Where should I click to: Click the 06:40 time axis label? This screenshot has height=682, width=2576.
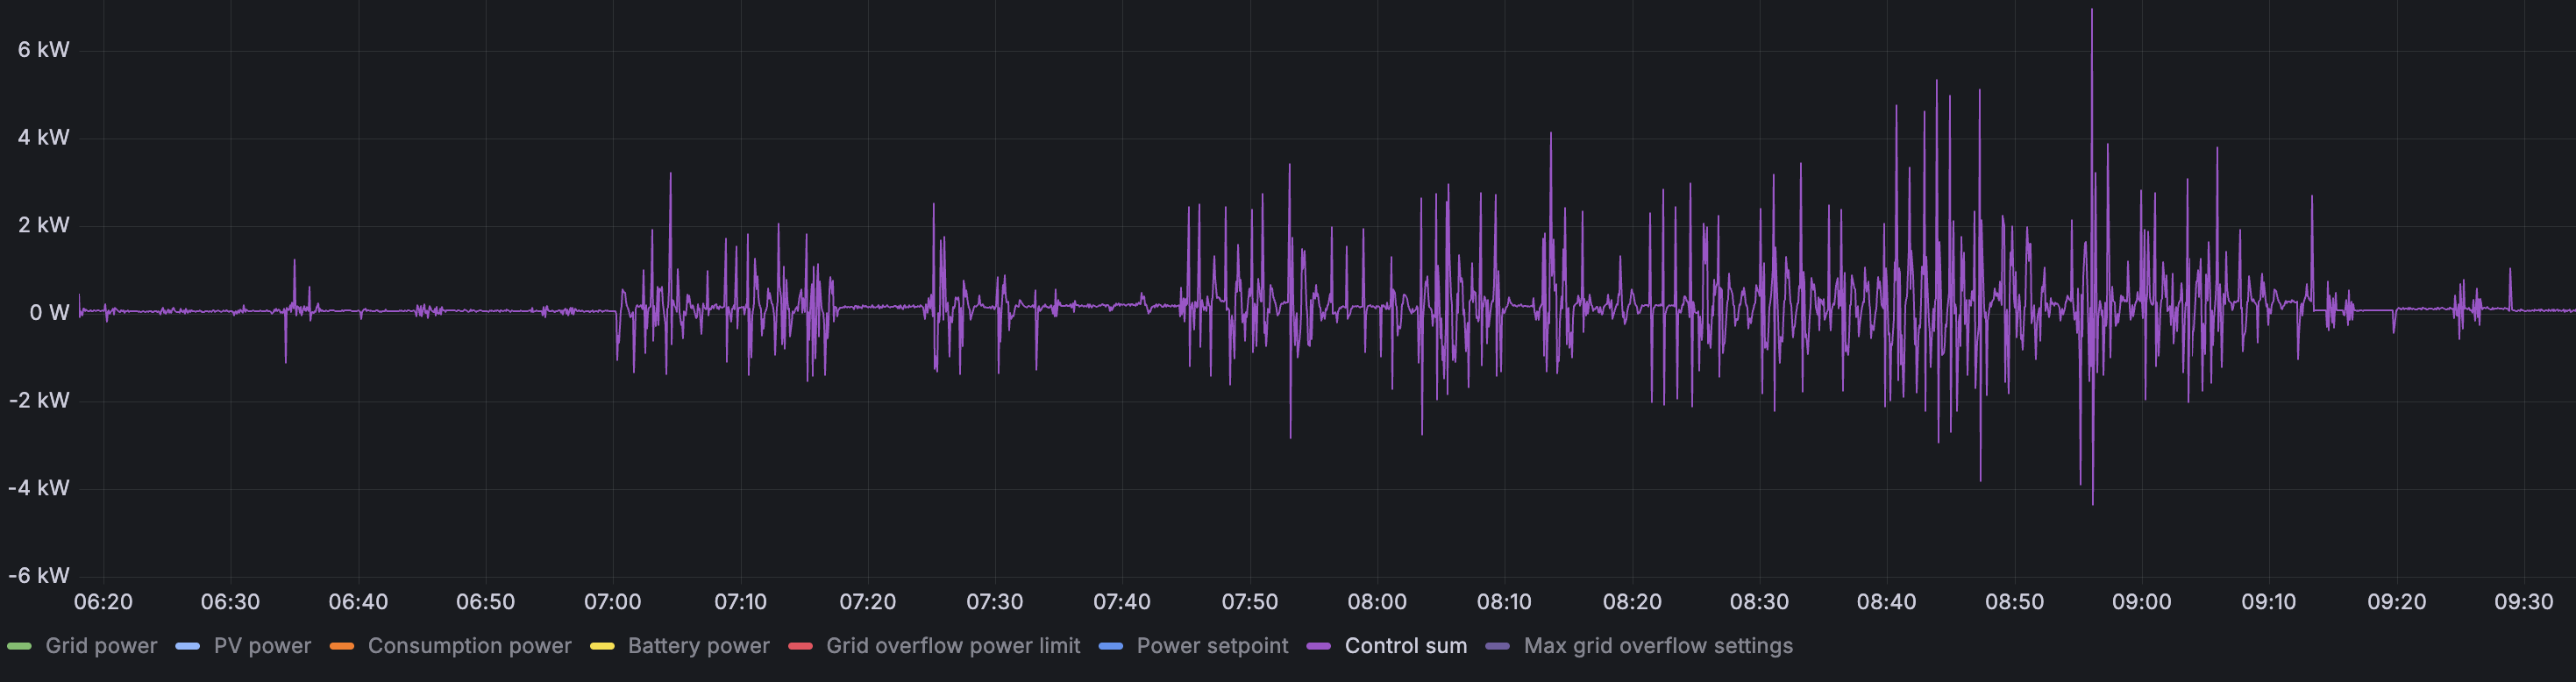pos(358,602)
